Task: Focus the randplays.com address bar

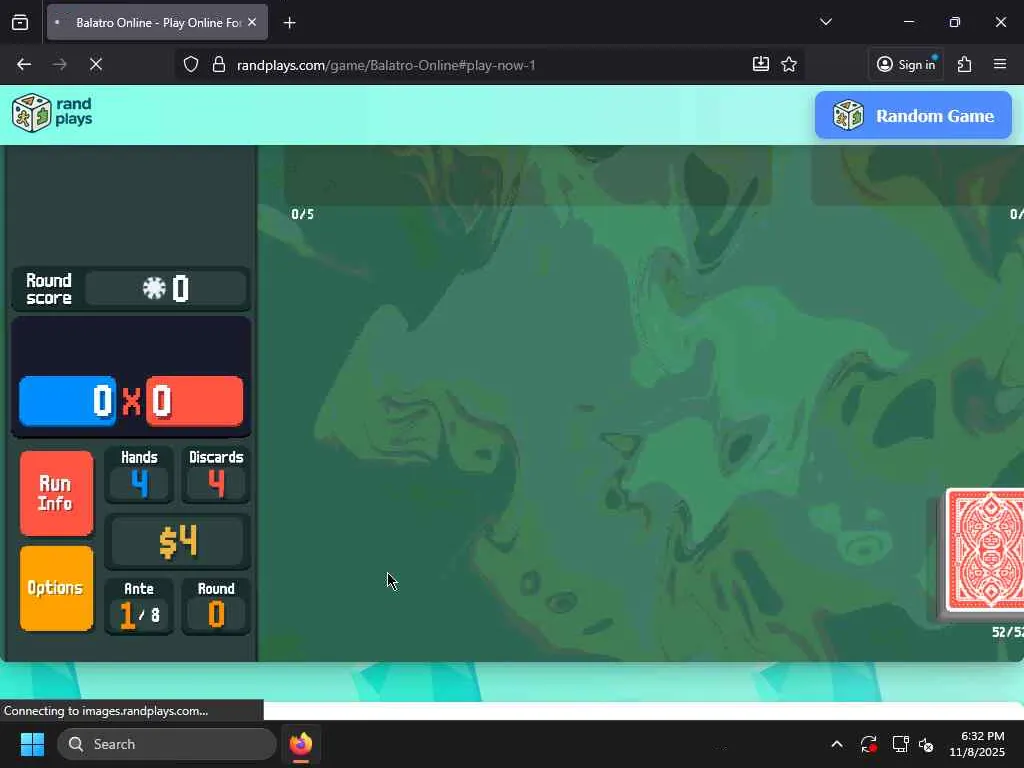Action: (490, 65)
